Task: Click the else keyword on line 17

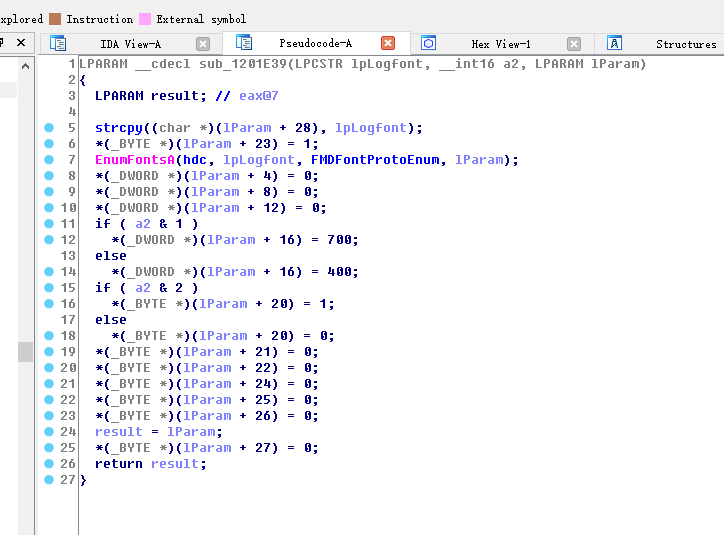Action: tap(111, 319)
